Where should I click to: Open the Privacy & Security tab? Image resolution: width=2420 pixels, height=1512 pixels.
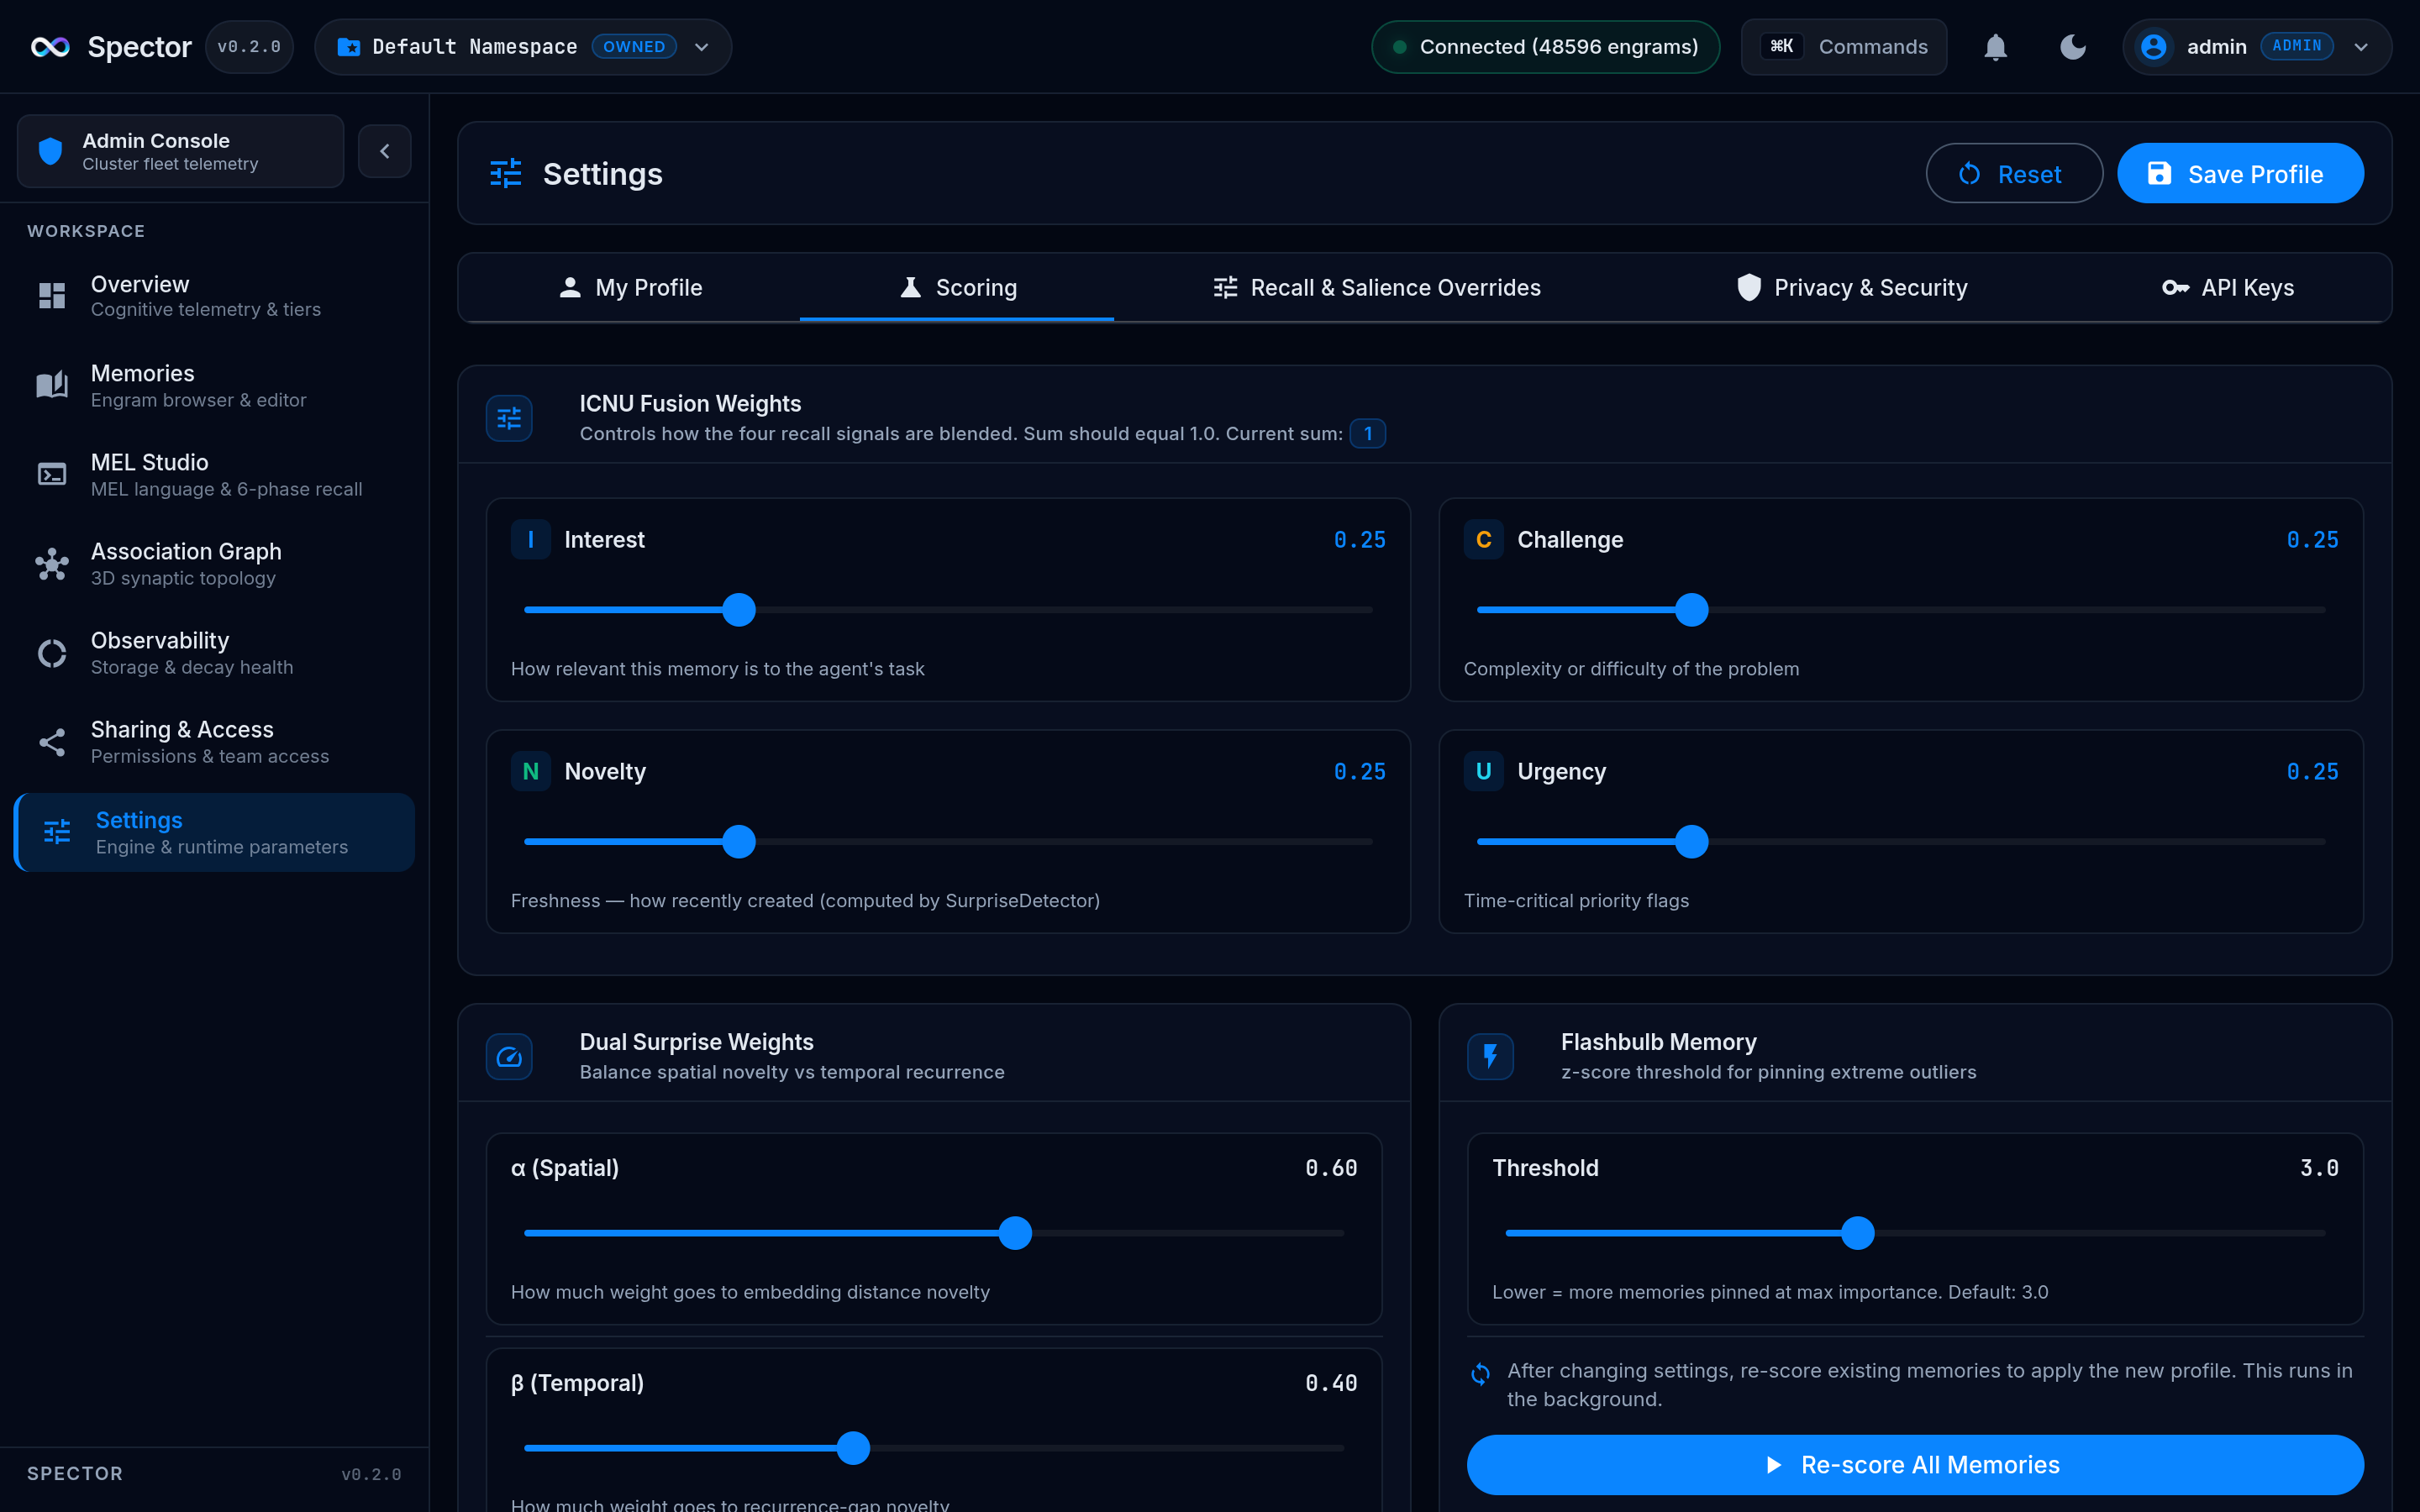[x=1852, y=288]
